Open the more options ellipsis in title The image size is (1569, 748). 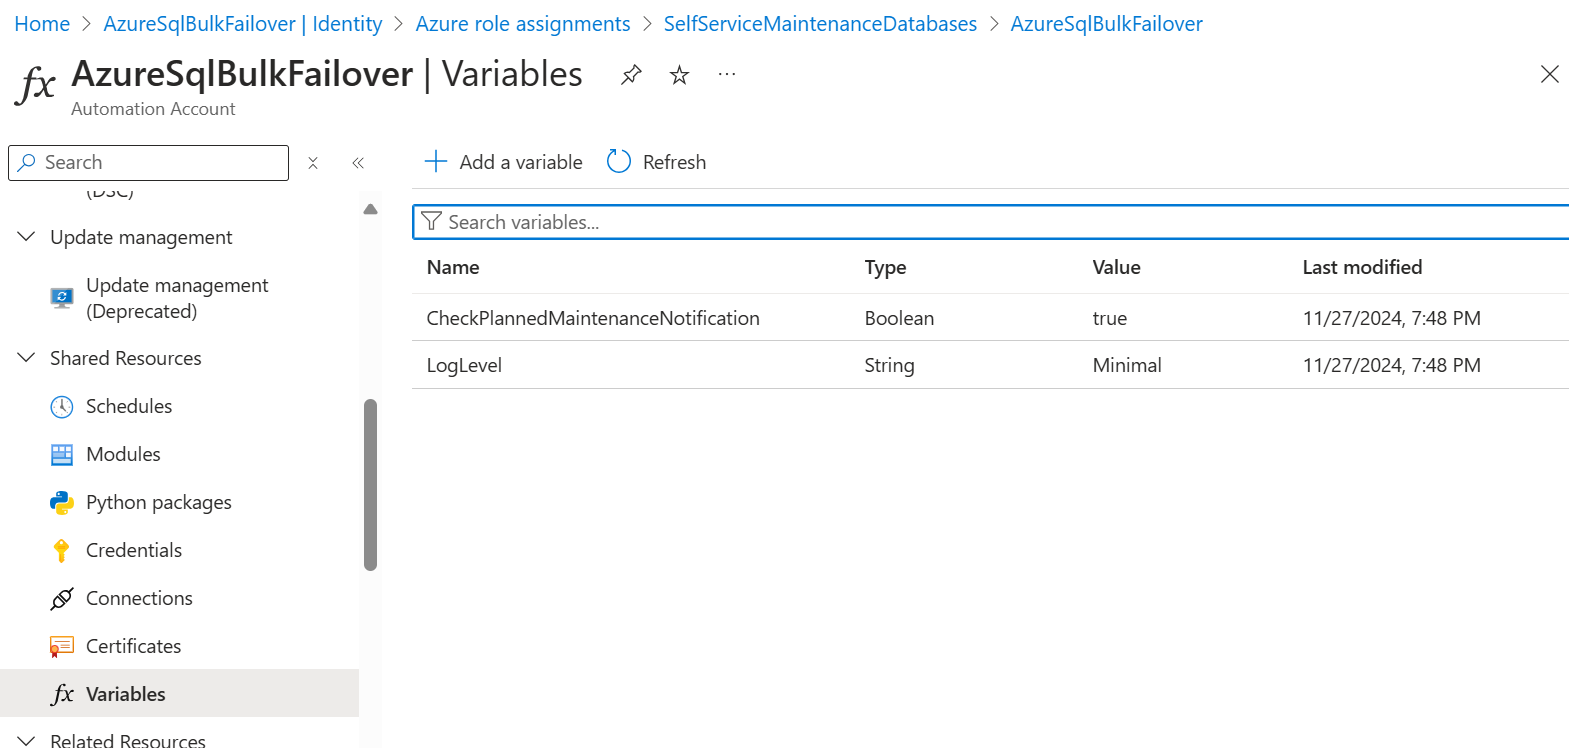pyautogui.click(x=727, y=74)
